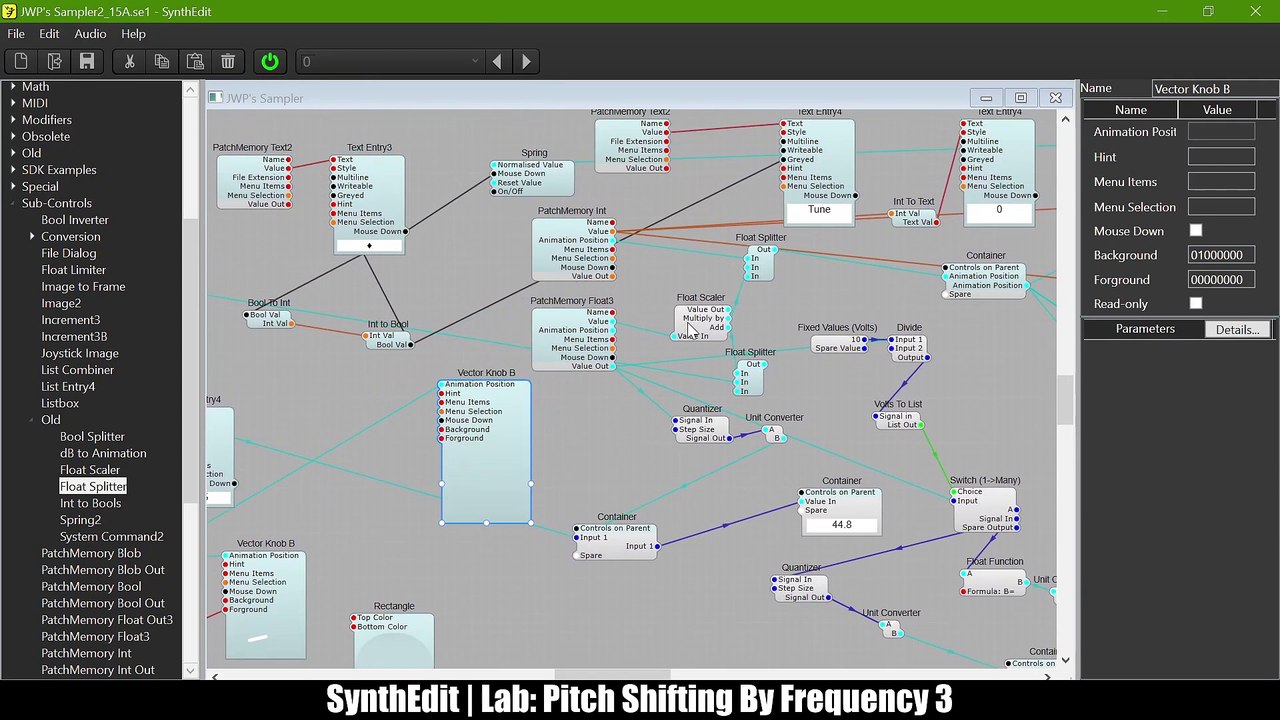1280x720 pixels.
Task: Click the module tree scroll-down arrow
Action: (x=190, y=672)
